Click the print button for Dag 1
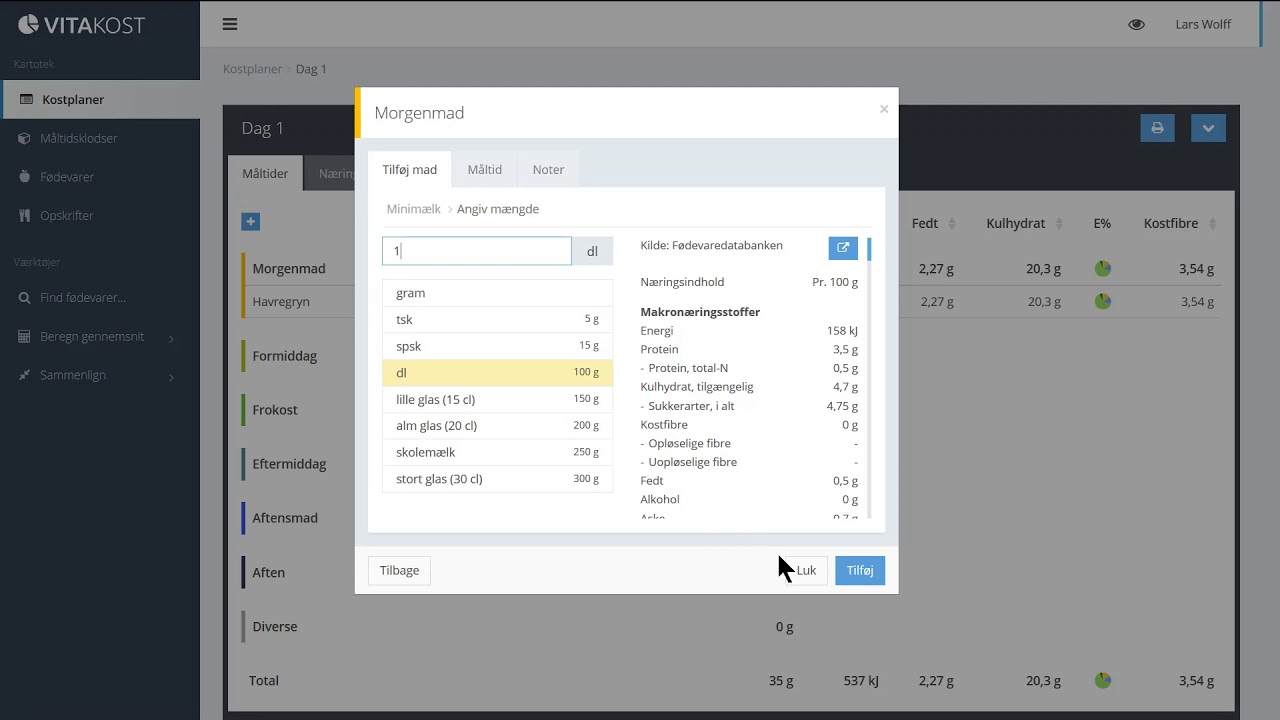The image size is (1280, 720). point(1157,128)
